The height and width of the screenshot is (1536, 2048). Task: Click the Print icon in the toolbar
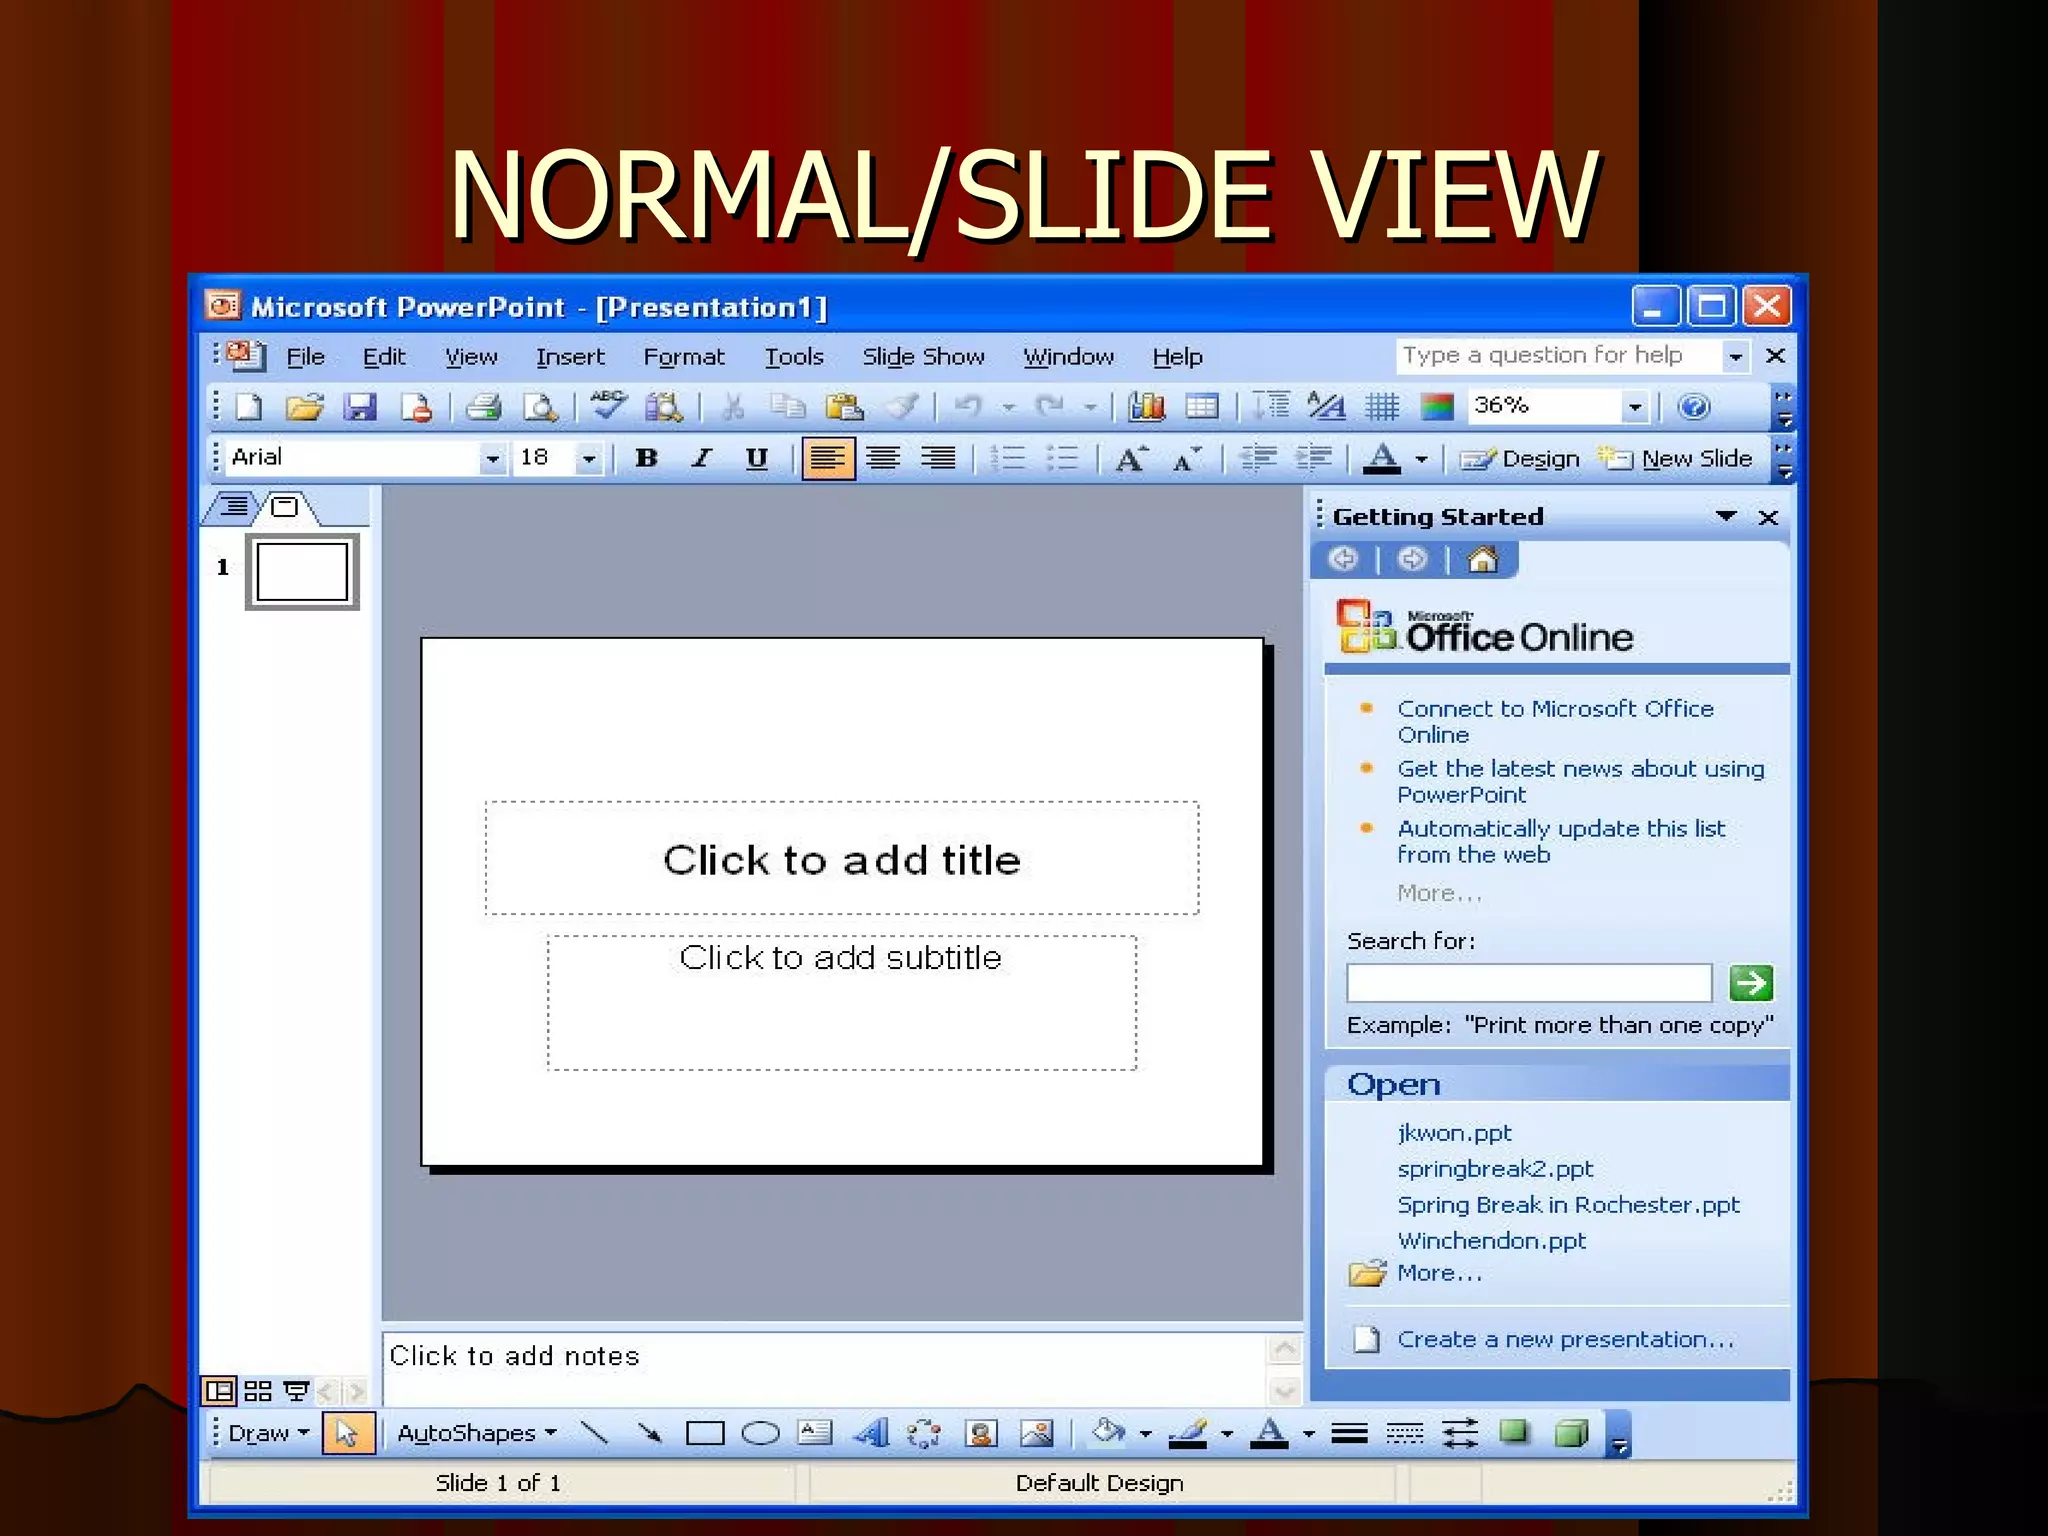pyautogui.click(x=483, y=406)
